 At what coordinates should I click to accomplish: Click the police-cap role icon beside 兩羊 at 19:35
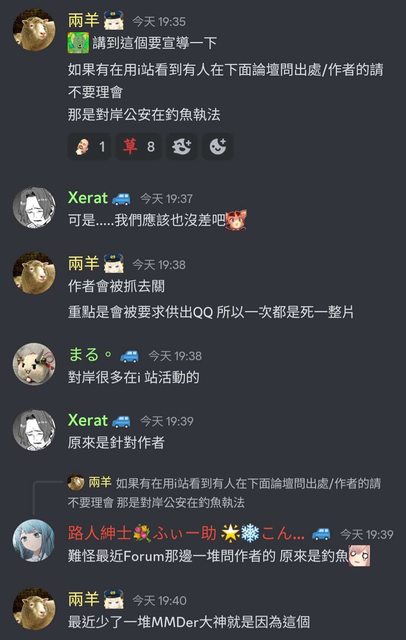pos(114,20)
